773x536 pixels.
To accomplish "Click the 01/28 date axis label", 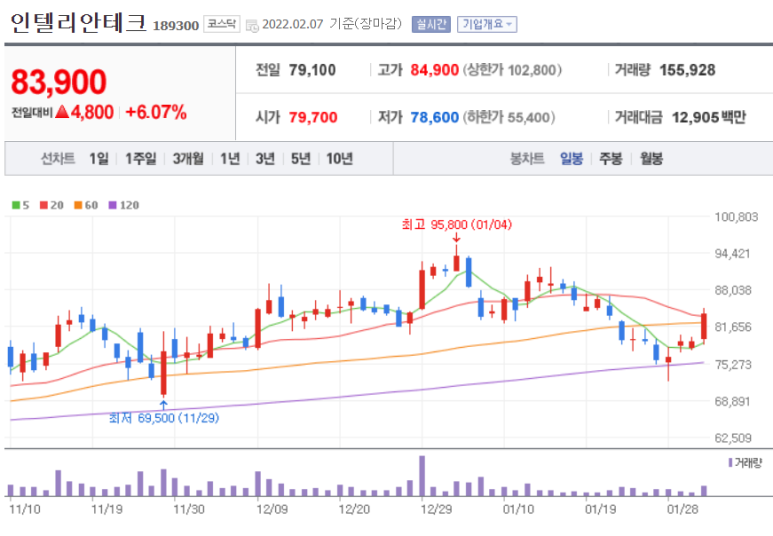I will [682, 509].
